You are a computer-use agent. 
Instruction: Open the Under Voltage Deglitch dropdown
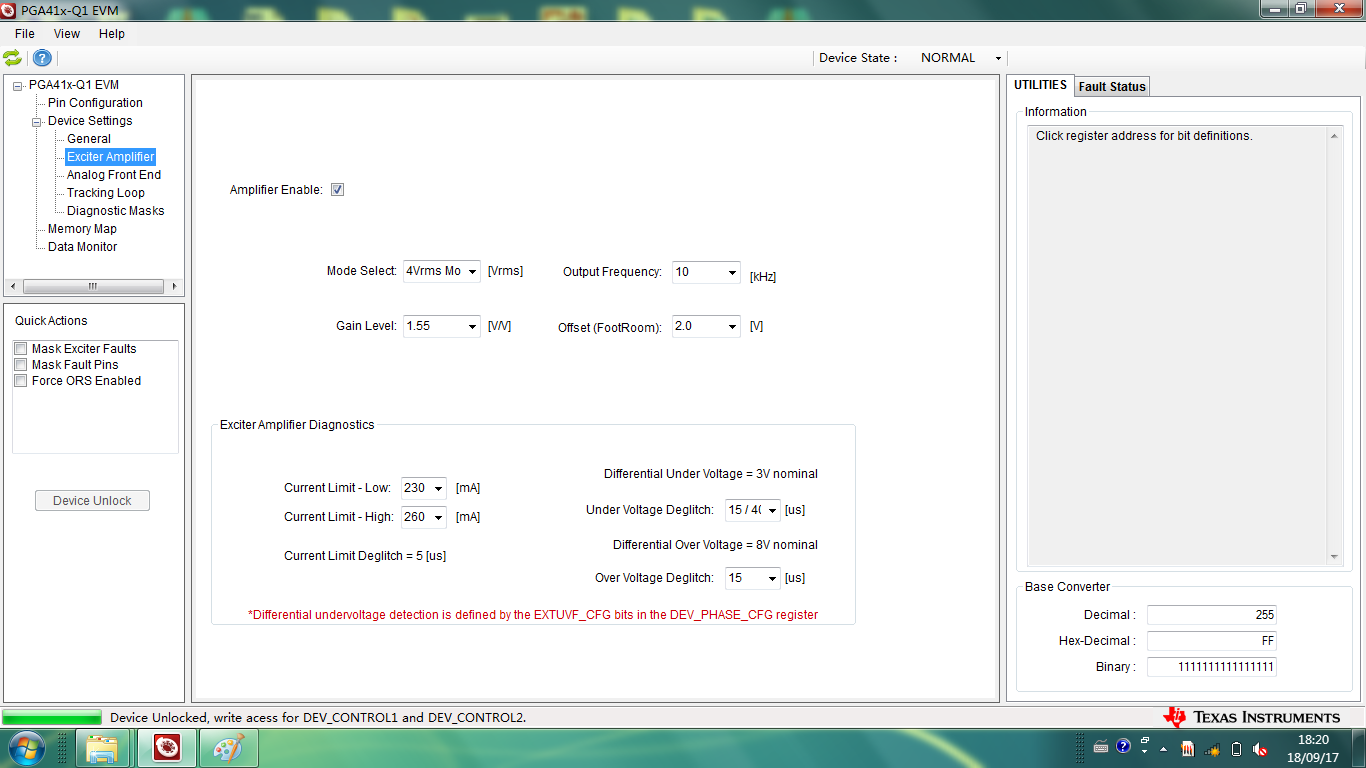pos(753,510)
